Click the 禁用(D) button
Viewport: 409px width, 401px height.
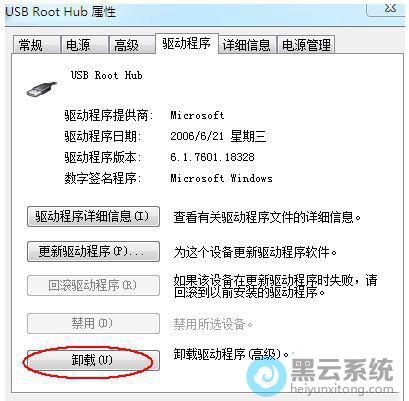click(93, 323)
